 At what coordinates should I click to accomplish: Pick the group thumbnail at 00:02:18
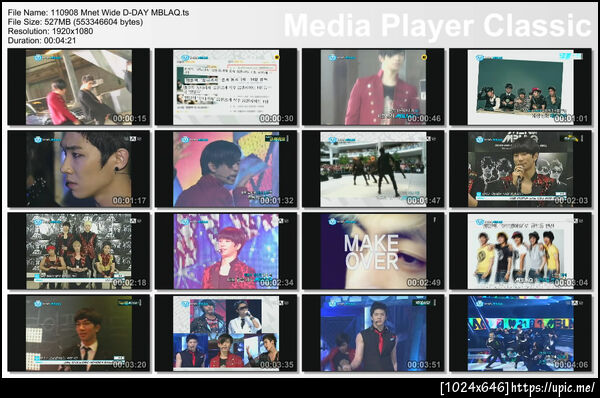[x=78, y=251]
